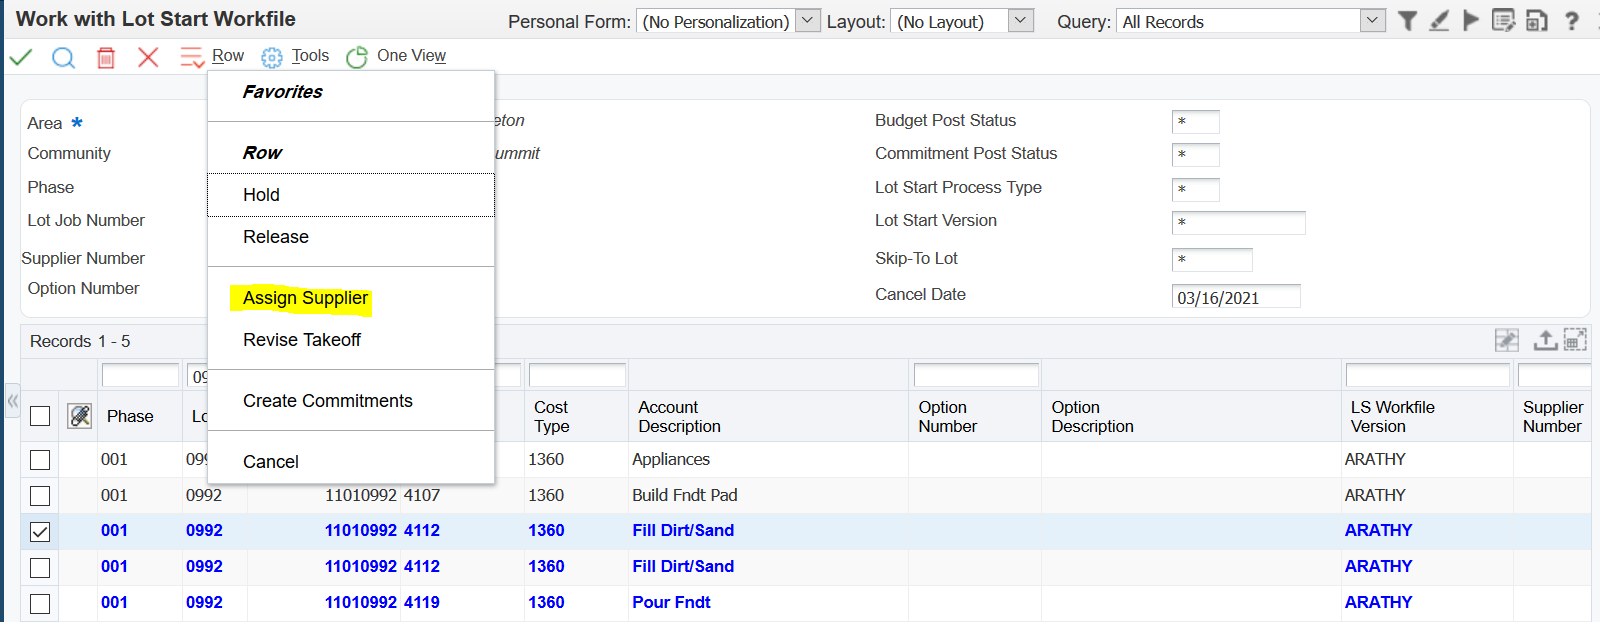Open the Personal Form dropdown
This screenshot has height=622, width=1600.
pyautogui.click(x=808, y=21)
